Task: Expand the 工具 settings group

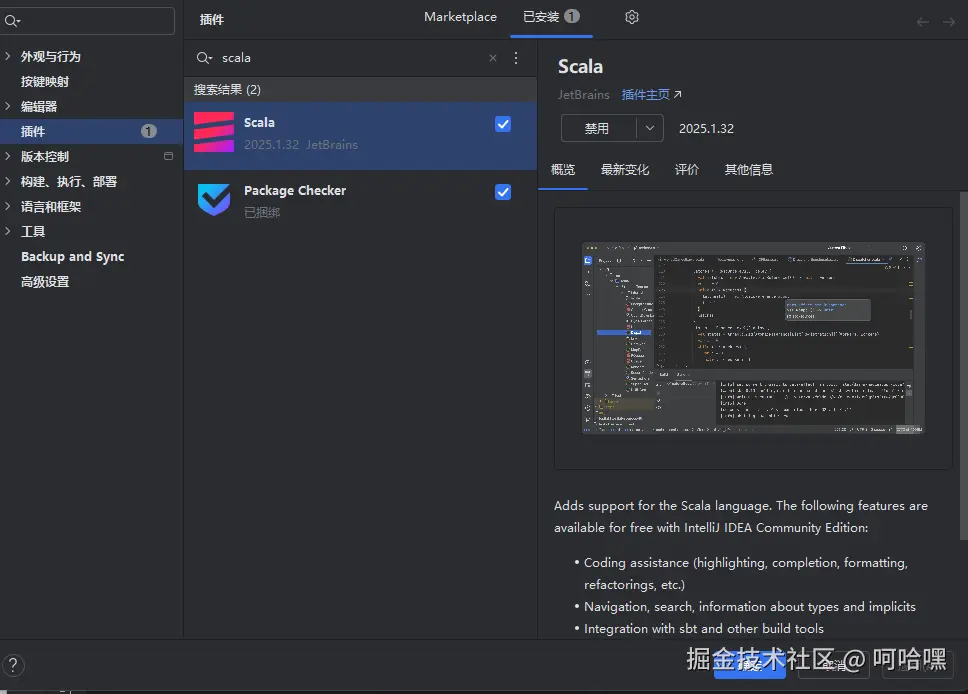Action: (8, 232)
